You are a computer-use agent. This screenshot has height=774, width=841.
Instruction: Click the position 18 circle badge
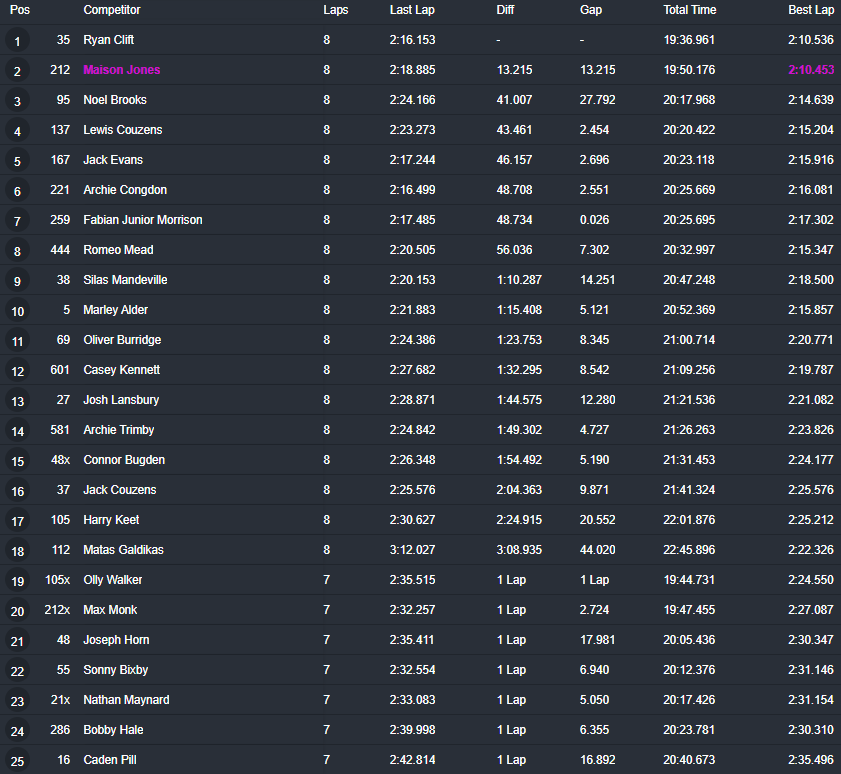pos(18,551)
